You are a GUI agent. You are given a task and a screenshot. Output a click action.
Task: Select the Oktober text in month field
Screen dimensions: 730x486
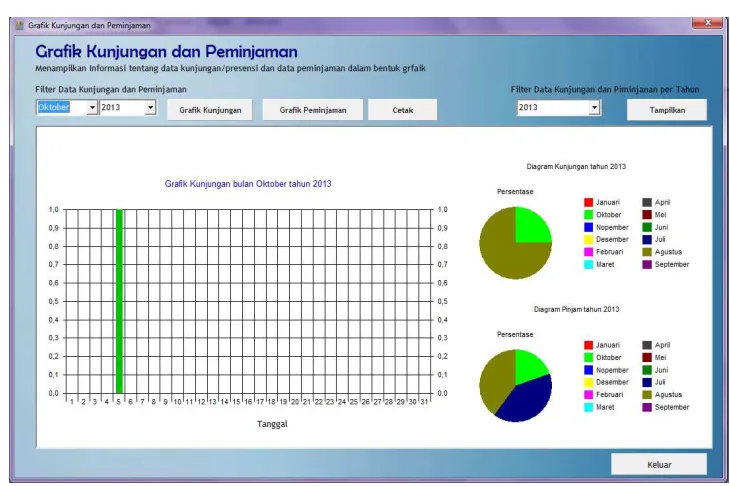[x=54, y=108]
